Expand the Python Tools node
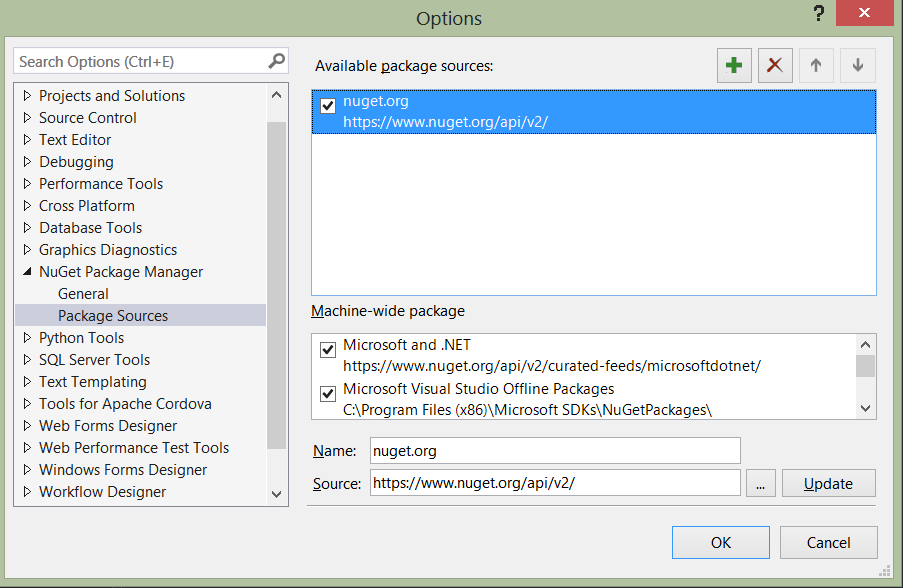The height and width of the screenshot is (588, 903). [27, 338]
